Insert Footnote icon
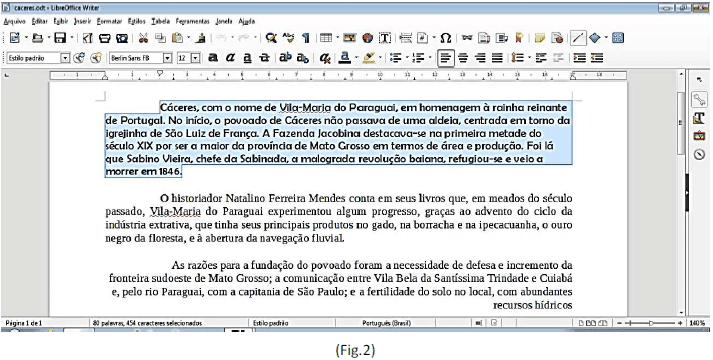Viewport: 713px width, 360px height. [x=485, y=38]
